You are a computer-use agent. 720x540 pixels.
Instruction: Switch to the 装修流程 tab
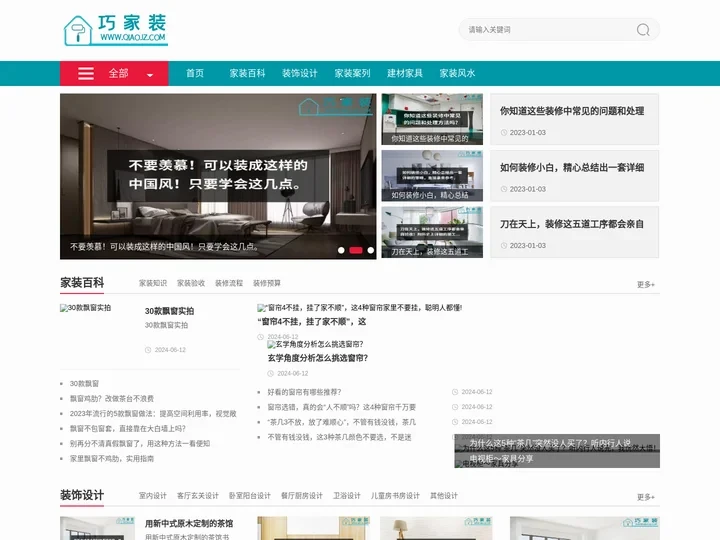pos(229,283)
